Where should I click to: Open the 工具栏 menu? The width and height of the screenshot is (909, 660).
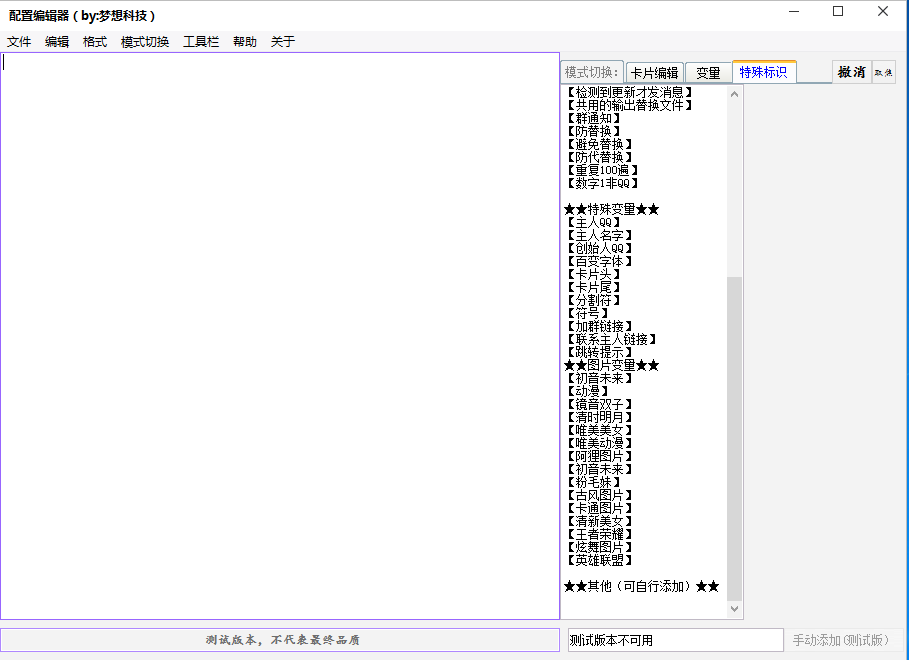(x=200, y=41)
